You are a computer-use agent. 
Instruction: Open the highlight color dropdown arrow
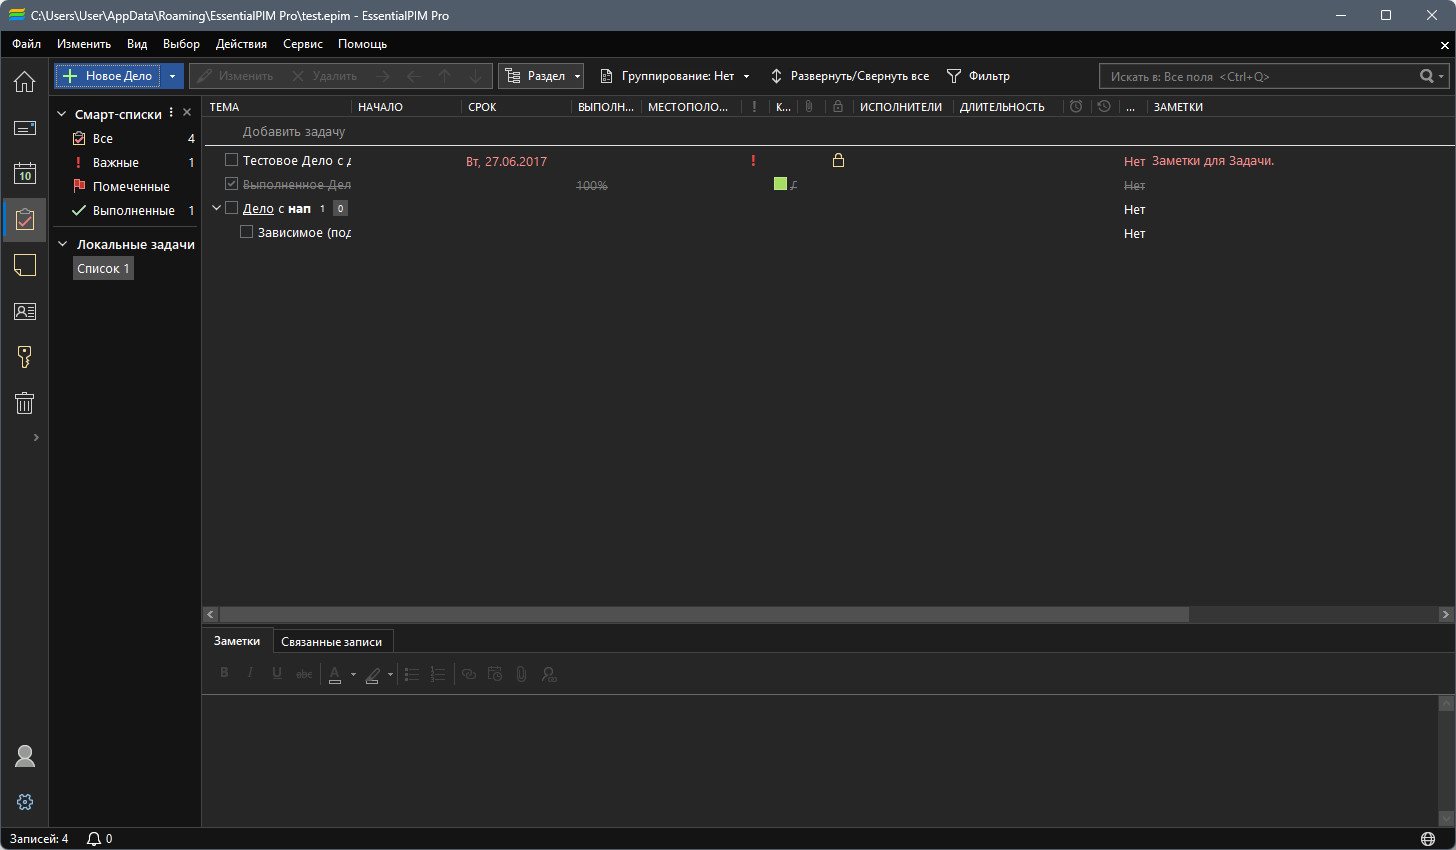390,675
